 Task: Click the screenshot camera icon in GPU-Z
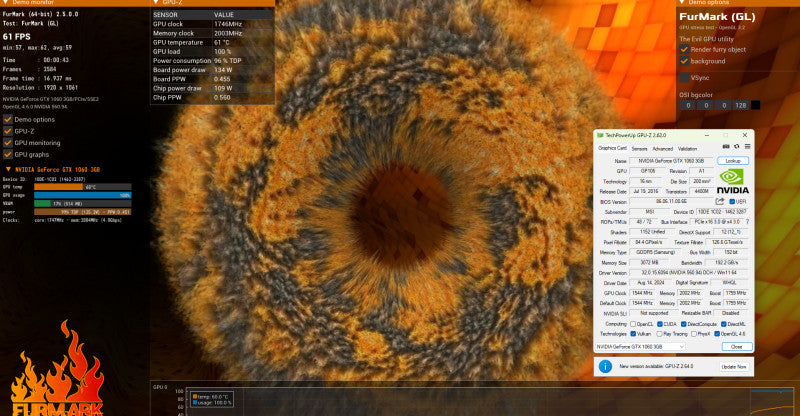point(726,146)
